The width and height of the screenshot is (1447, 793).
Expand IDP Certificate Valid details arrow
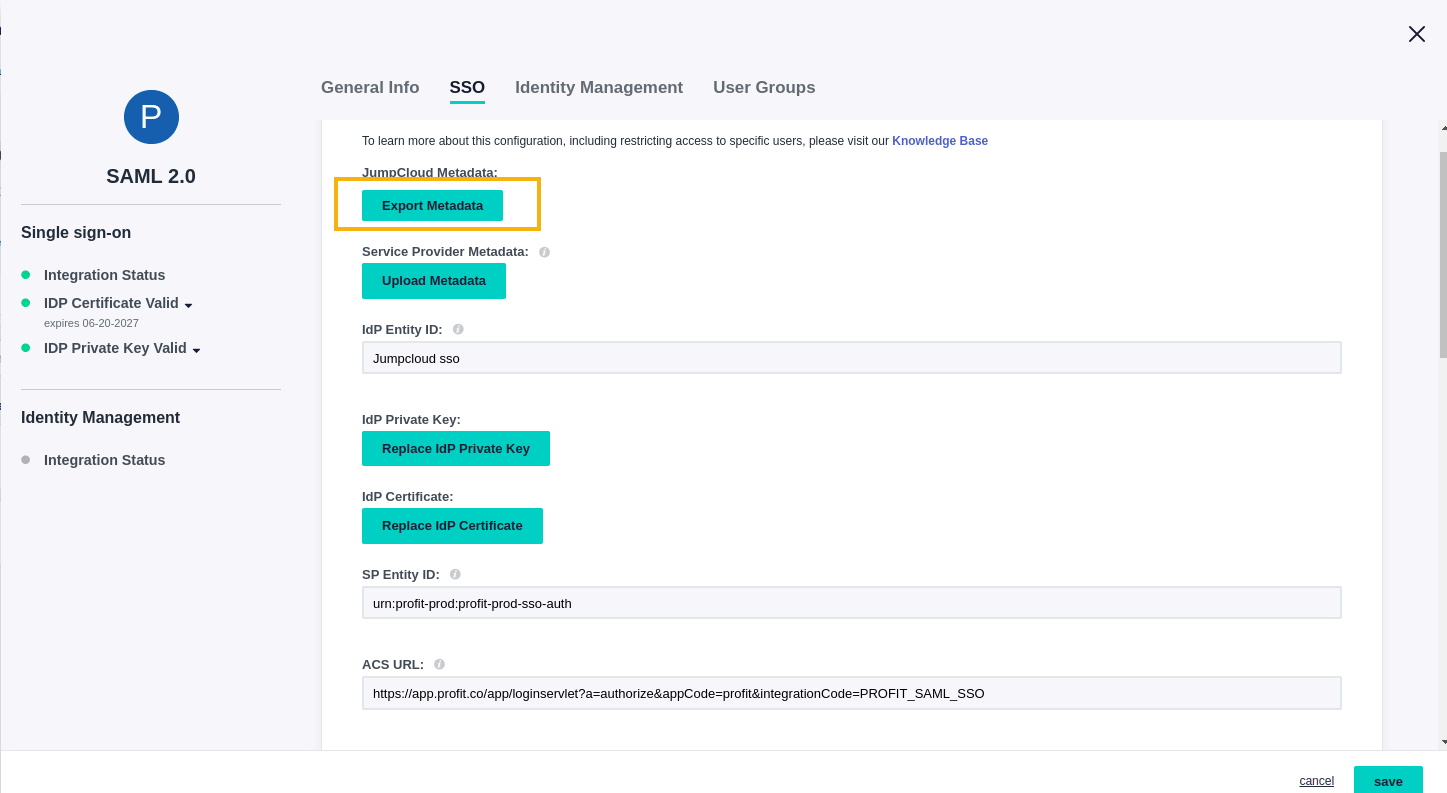pos(188,305)
